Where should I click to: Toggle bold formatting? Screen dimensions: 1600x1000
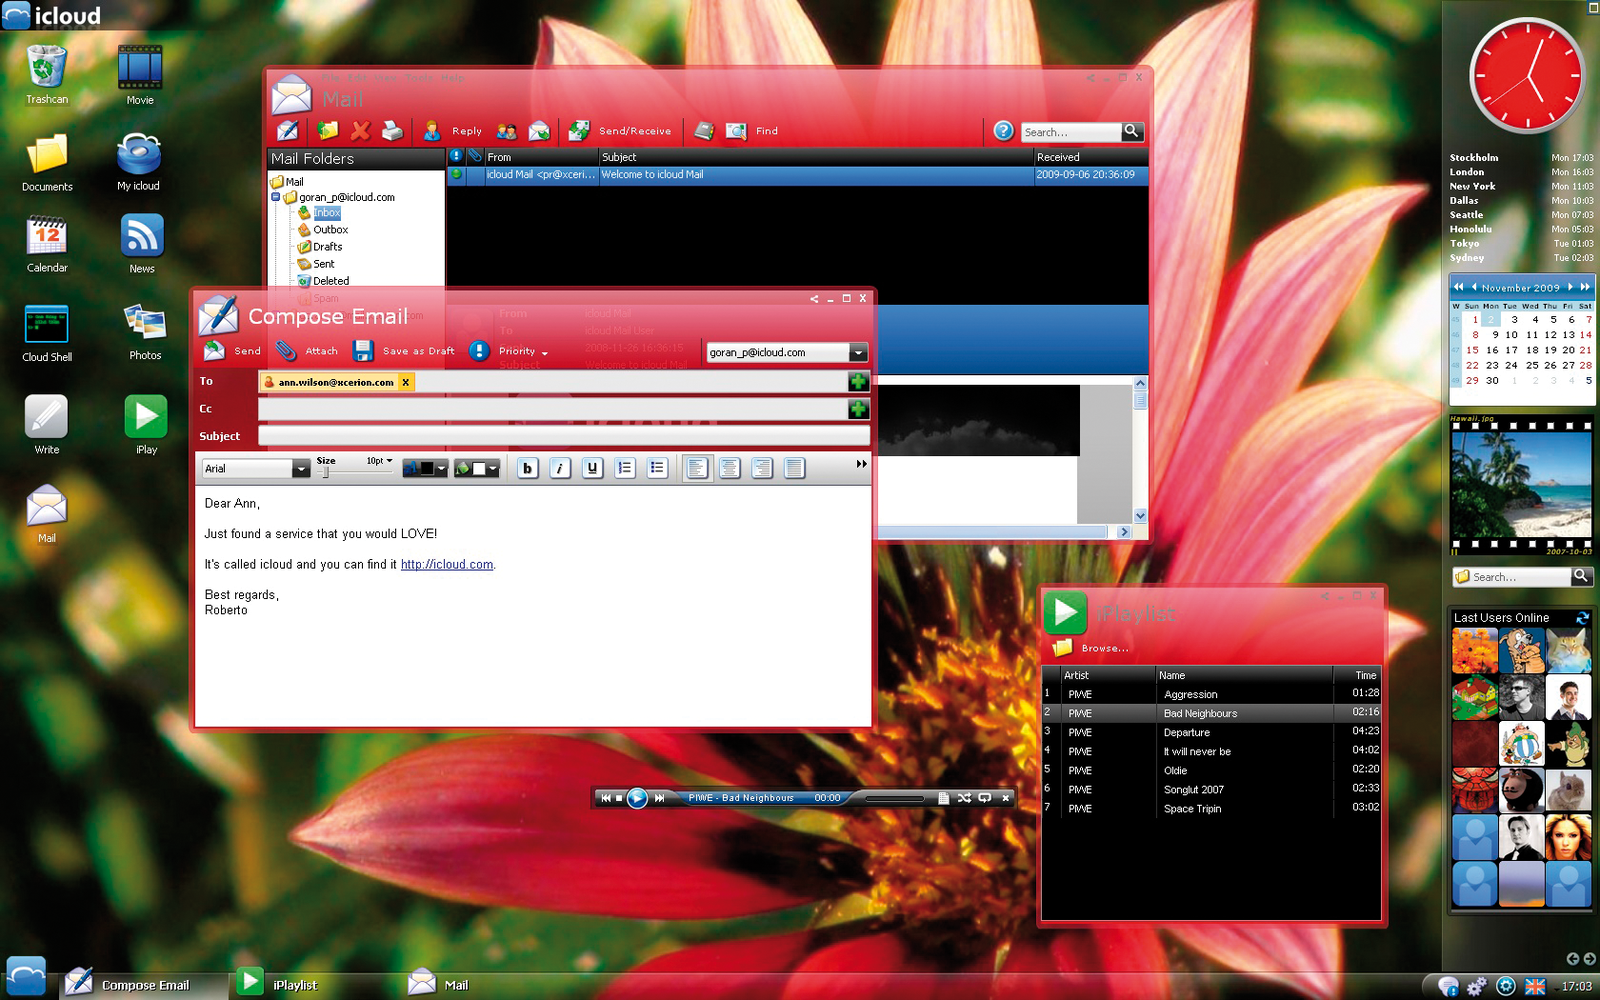tap(528, 468)
